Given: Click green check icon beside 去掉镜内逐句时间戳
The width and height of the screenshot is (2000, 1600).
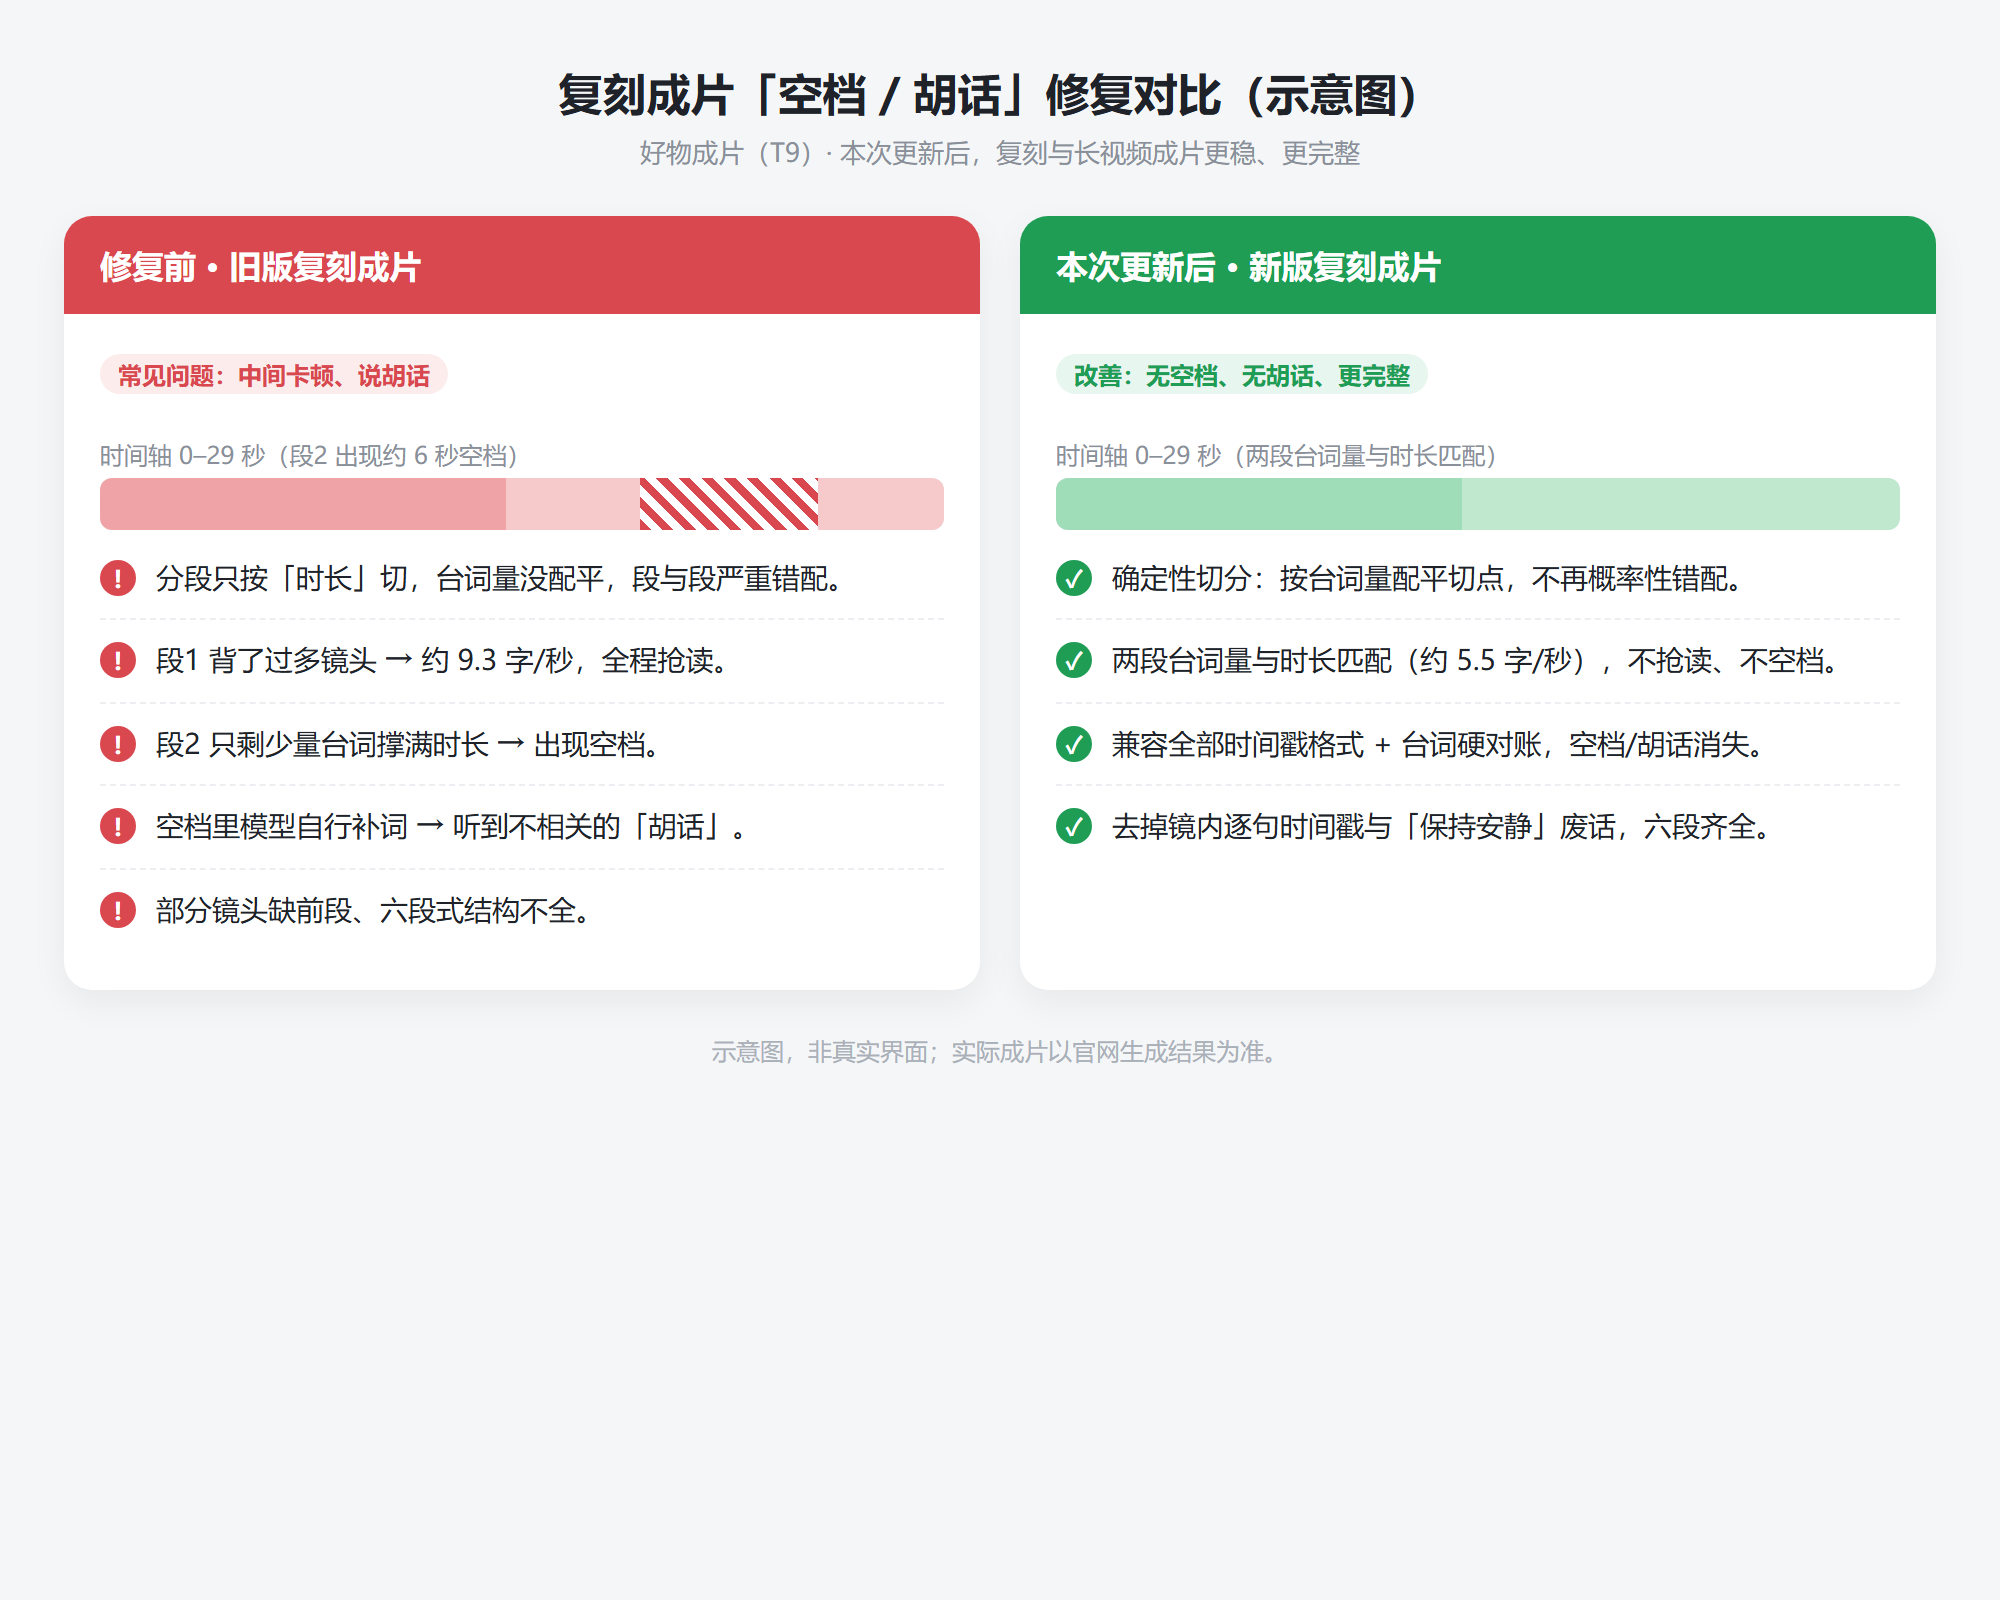Looking at the screenshot, I should pos(1074,826).
